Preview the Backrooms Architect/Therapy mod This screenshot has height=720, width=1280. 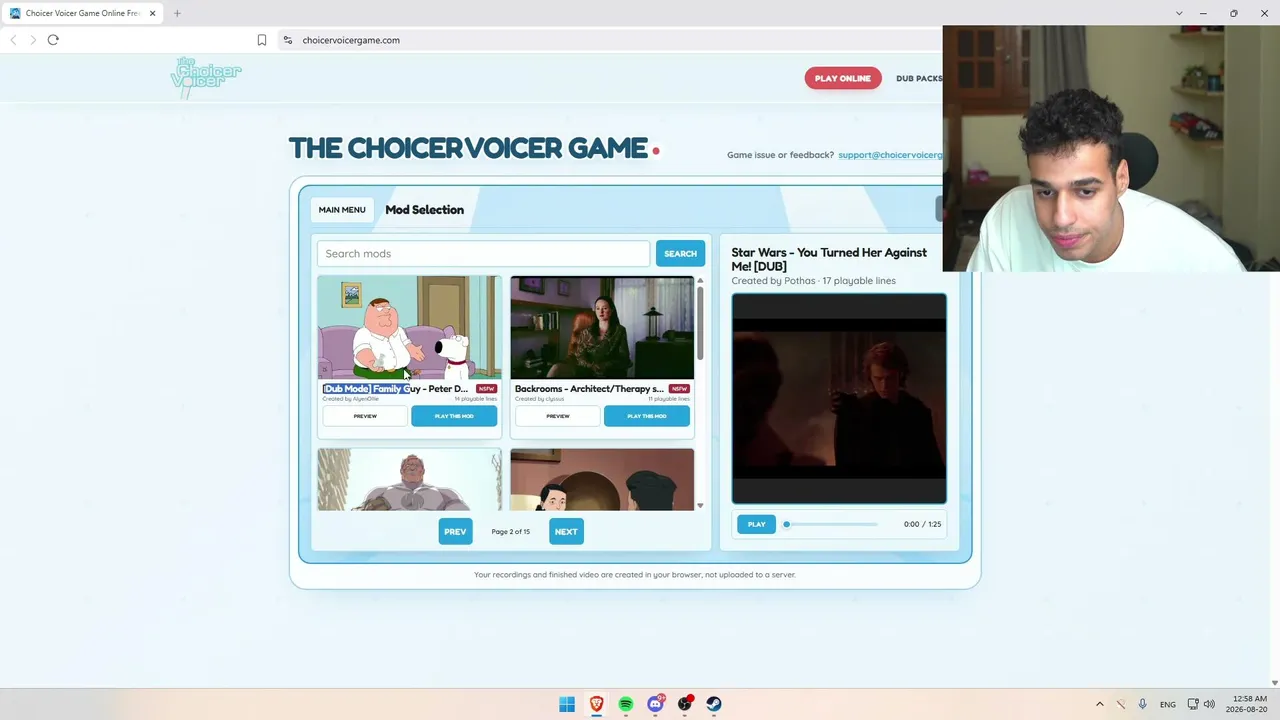pyautogui.click(x=558, y=416)
